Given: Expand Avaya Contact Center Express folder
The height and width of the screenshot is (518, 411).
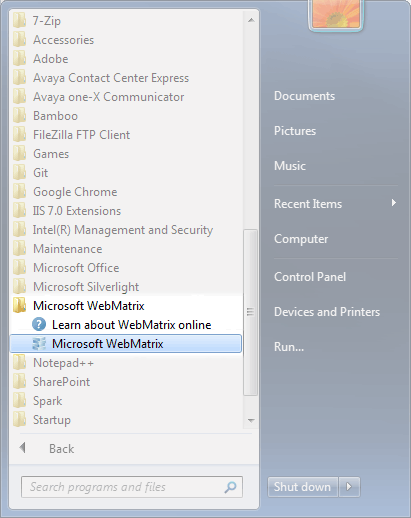Looking at the screenshot, I should 111,78.
